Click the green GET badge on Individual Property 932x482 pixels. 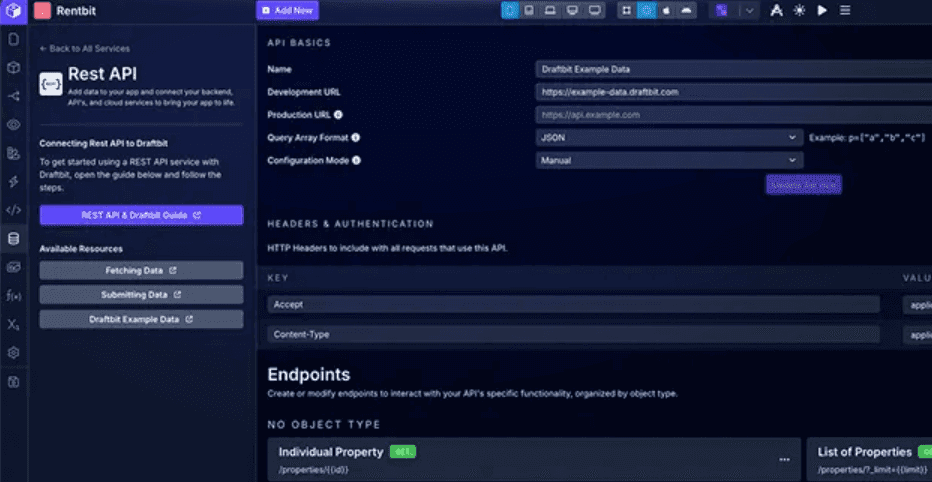[403, 452]
